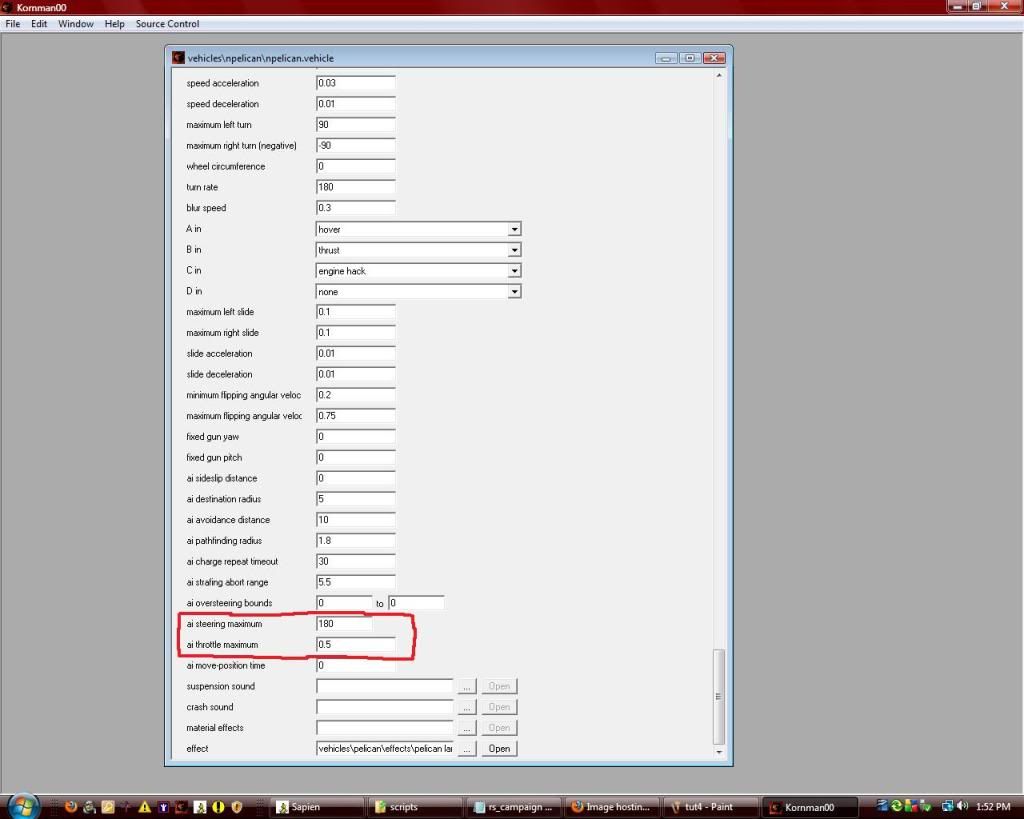
Task: Click the maximum left turn field
Action: 356,125
